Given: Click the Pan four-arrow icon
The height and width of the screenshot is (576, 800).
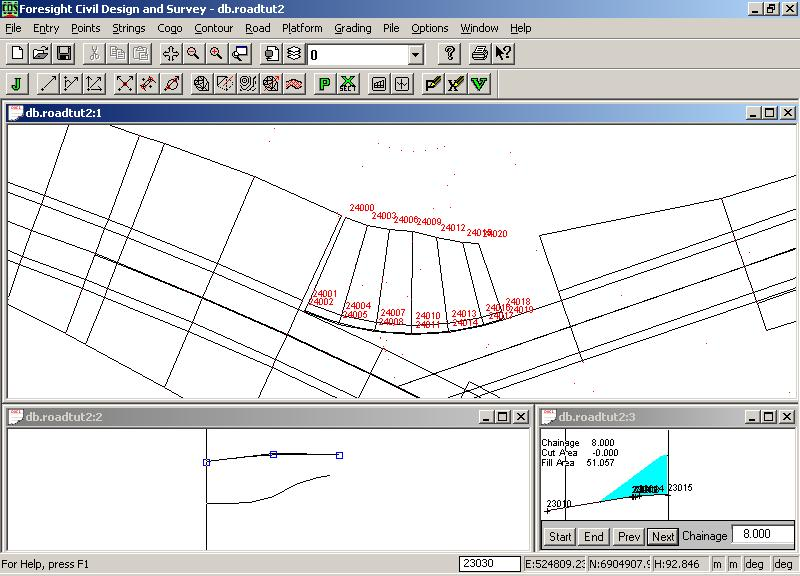Looking at the screenshot, I should pos(171,54).
